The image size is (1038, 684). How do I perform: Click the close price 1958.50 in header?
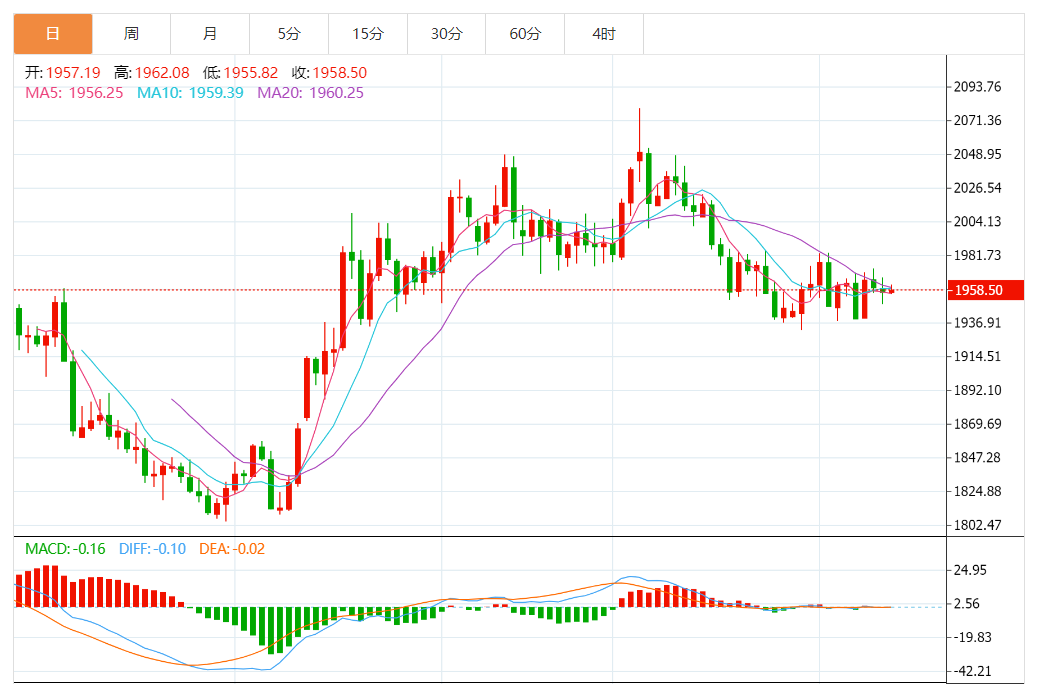point(340,73)
